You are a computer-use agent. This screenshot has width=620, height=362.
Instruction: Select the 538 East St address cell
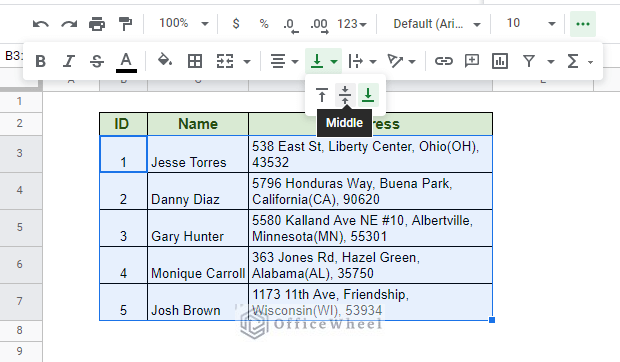(x=370, y=155)
